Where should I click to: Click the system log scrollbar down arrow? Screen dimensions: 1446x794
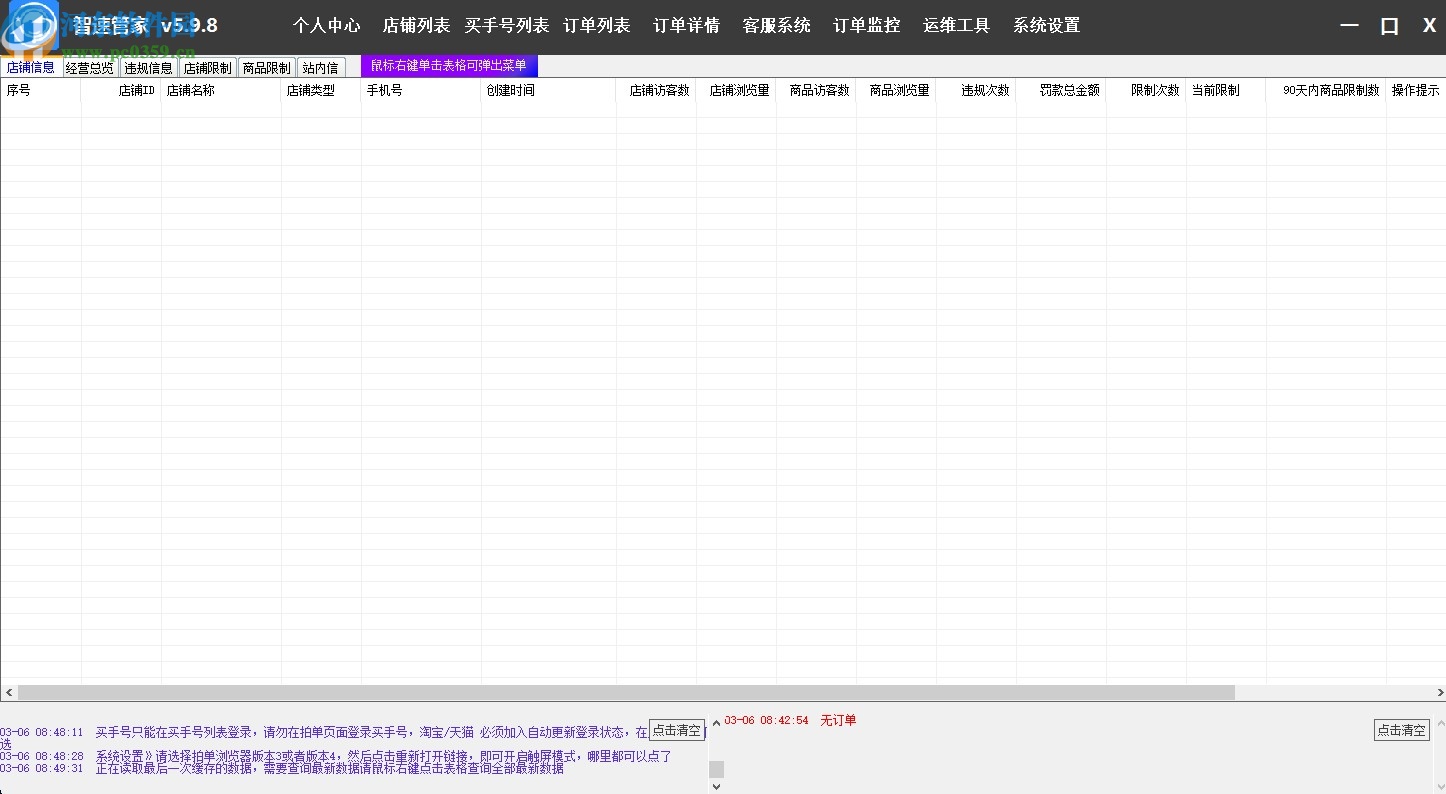(716, 786)
